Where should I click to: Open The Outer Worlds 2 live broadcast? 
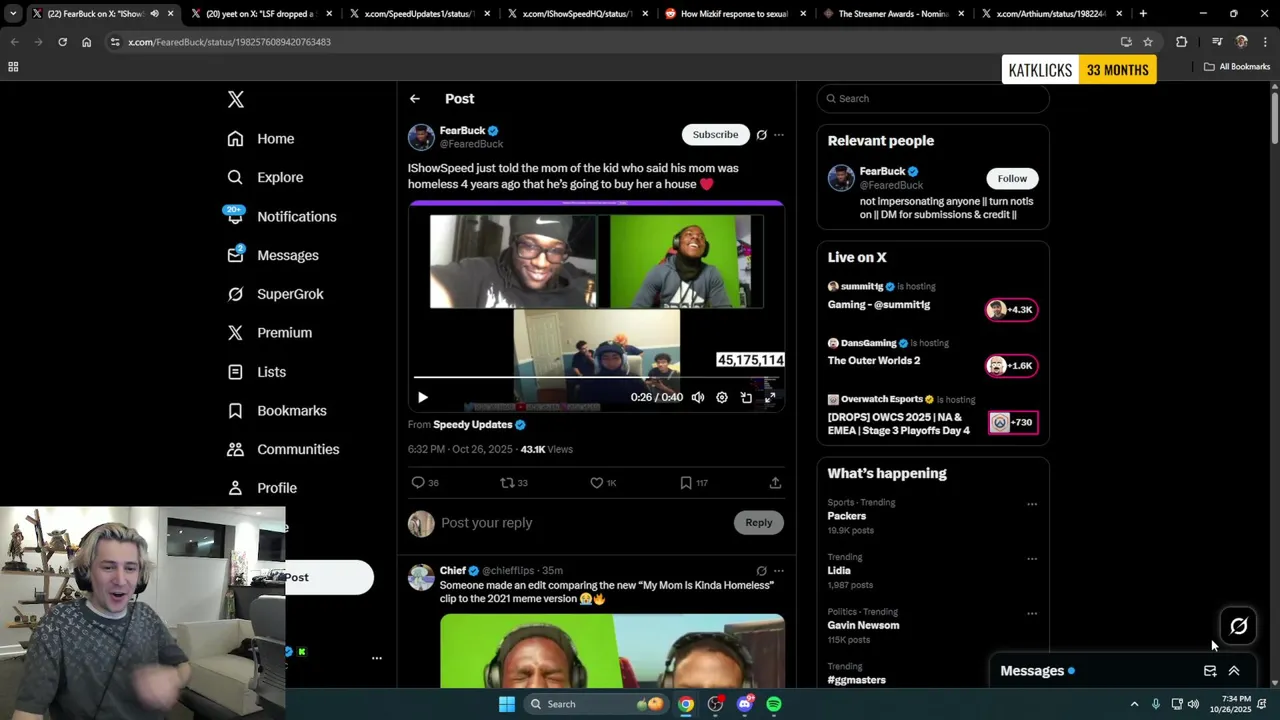coord(932,353)
